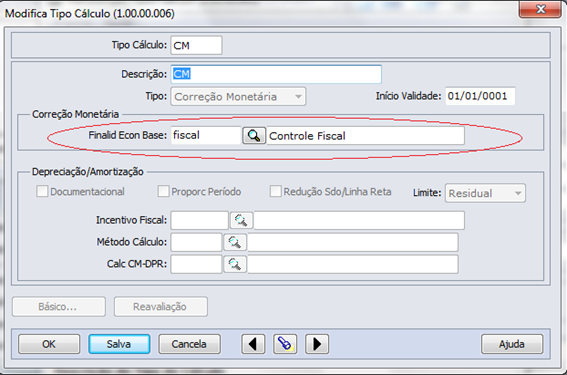Image resolution: width=567 pixels, height=375 pixels.
Task: Click the Início Validade date field
Action: pyautogui.click(x=480, y=96)
